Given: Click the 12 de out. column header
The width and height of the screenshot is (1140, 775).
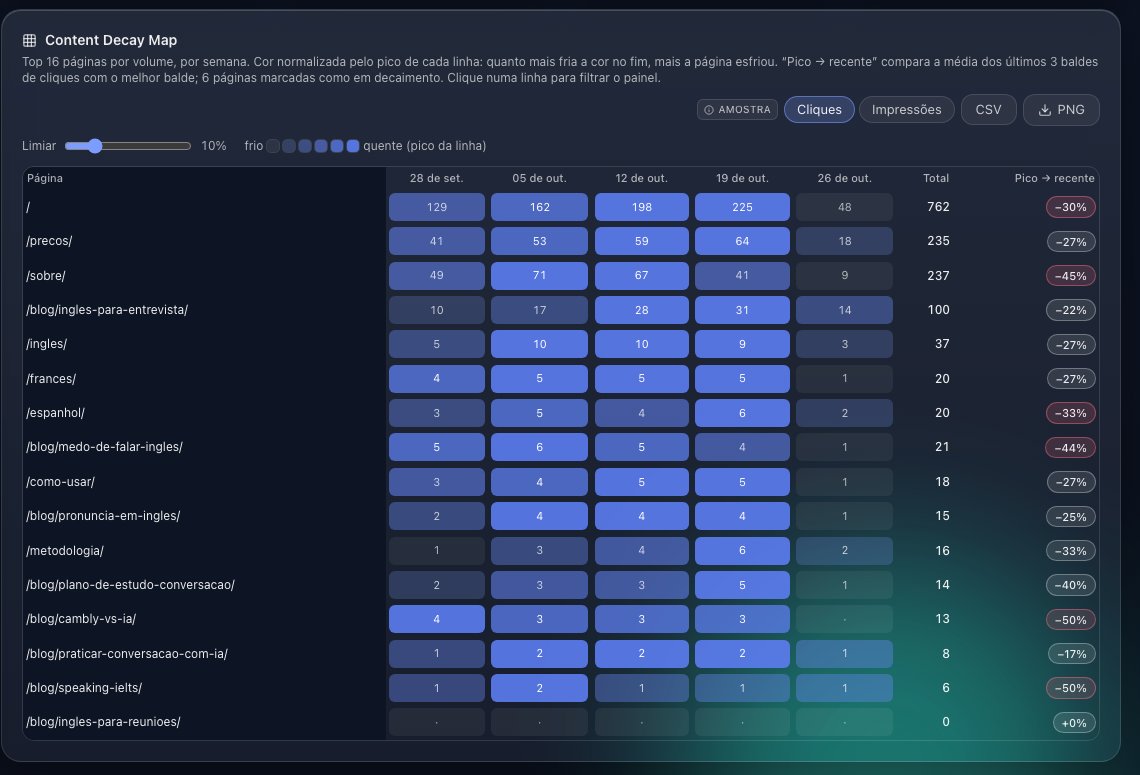Looking at the screenshot, I should click(x=641, y=178).
